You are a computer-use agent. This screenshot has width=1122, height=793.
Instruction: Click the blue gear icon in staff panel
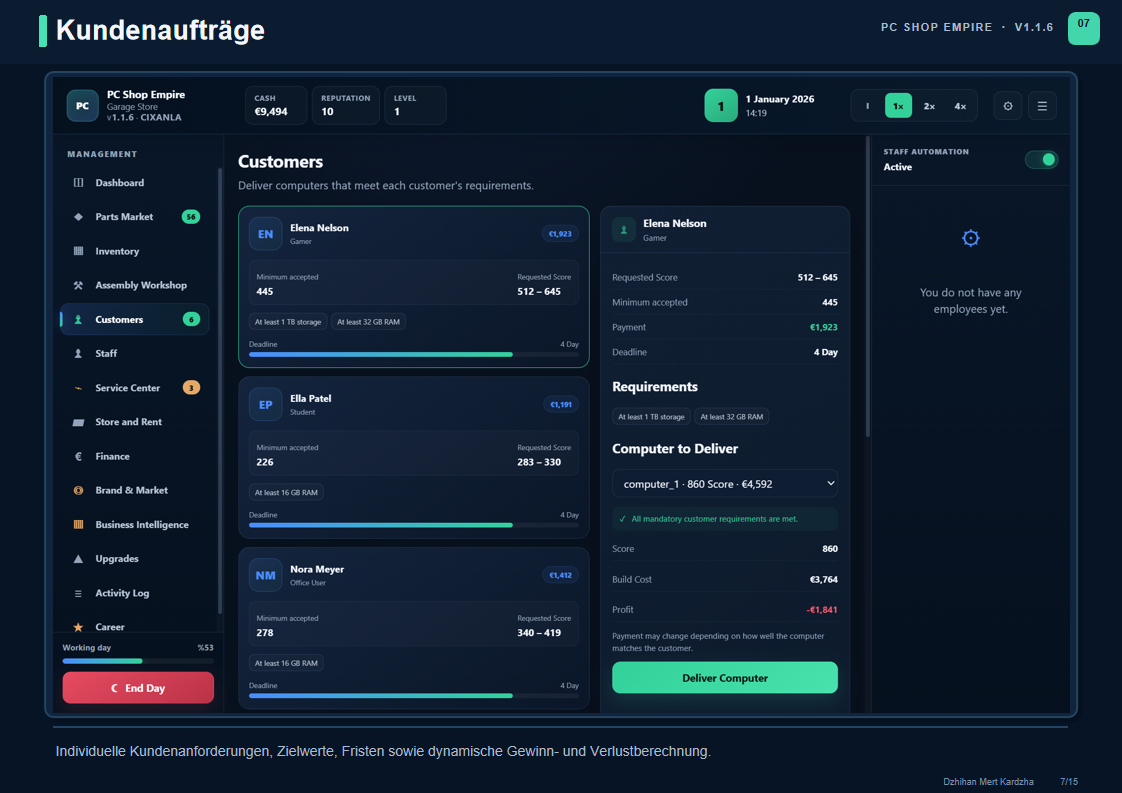(970, 238)
